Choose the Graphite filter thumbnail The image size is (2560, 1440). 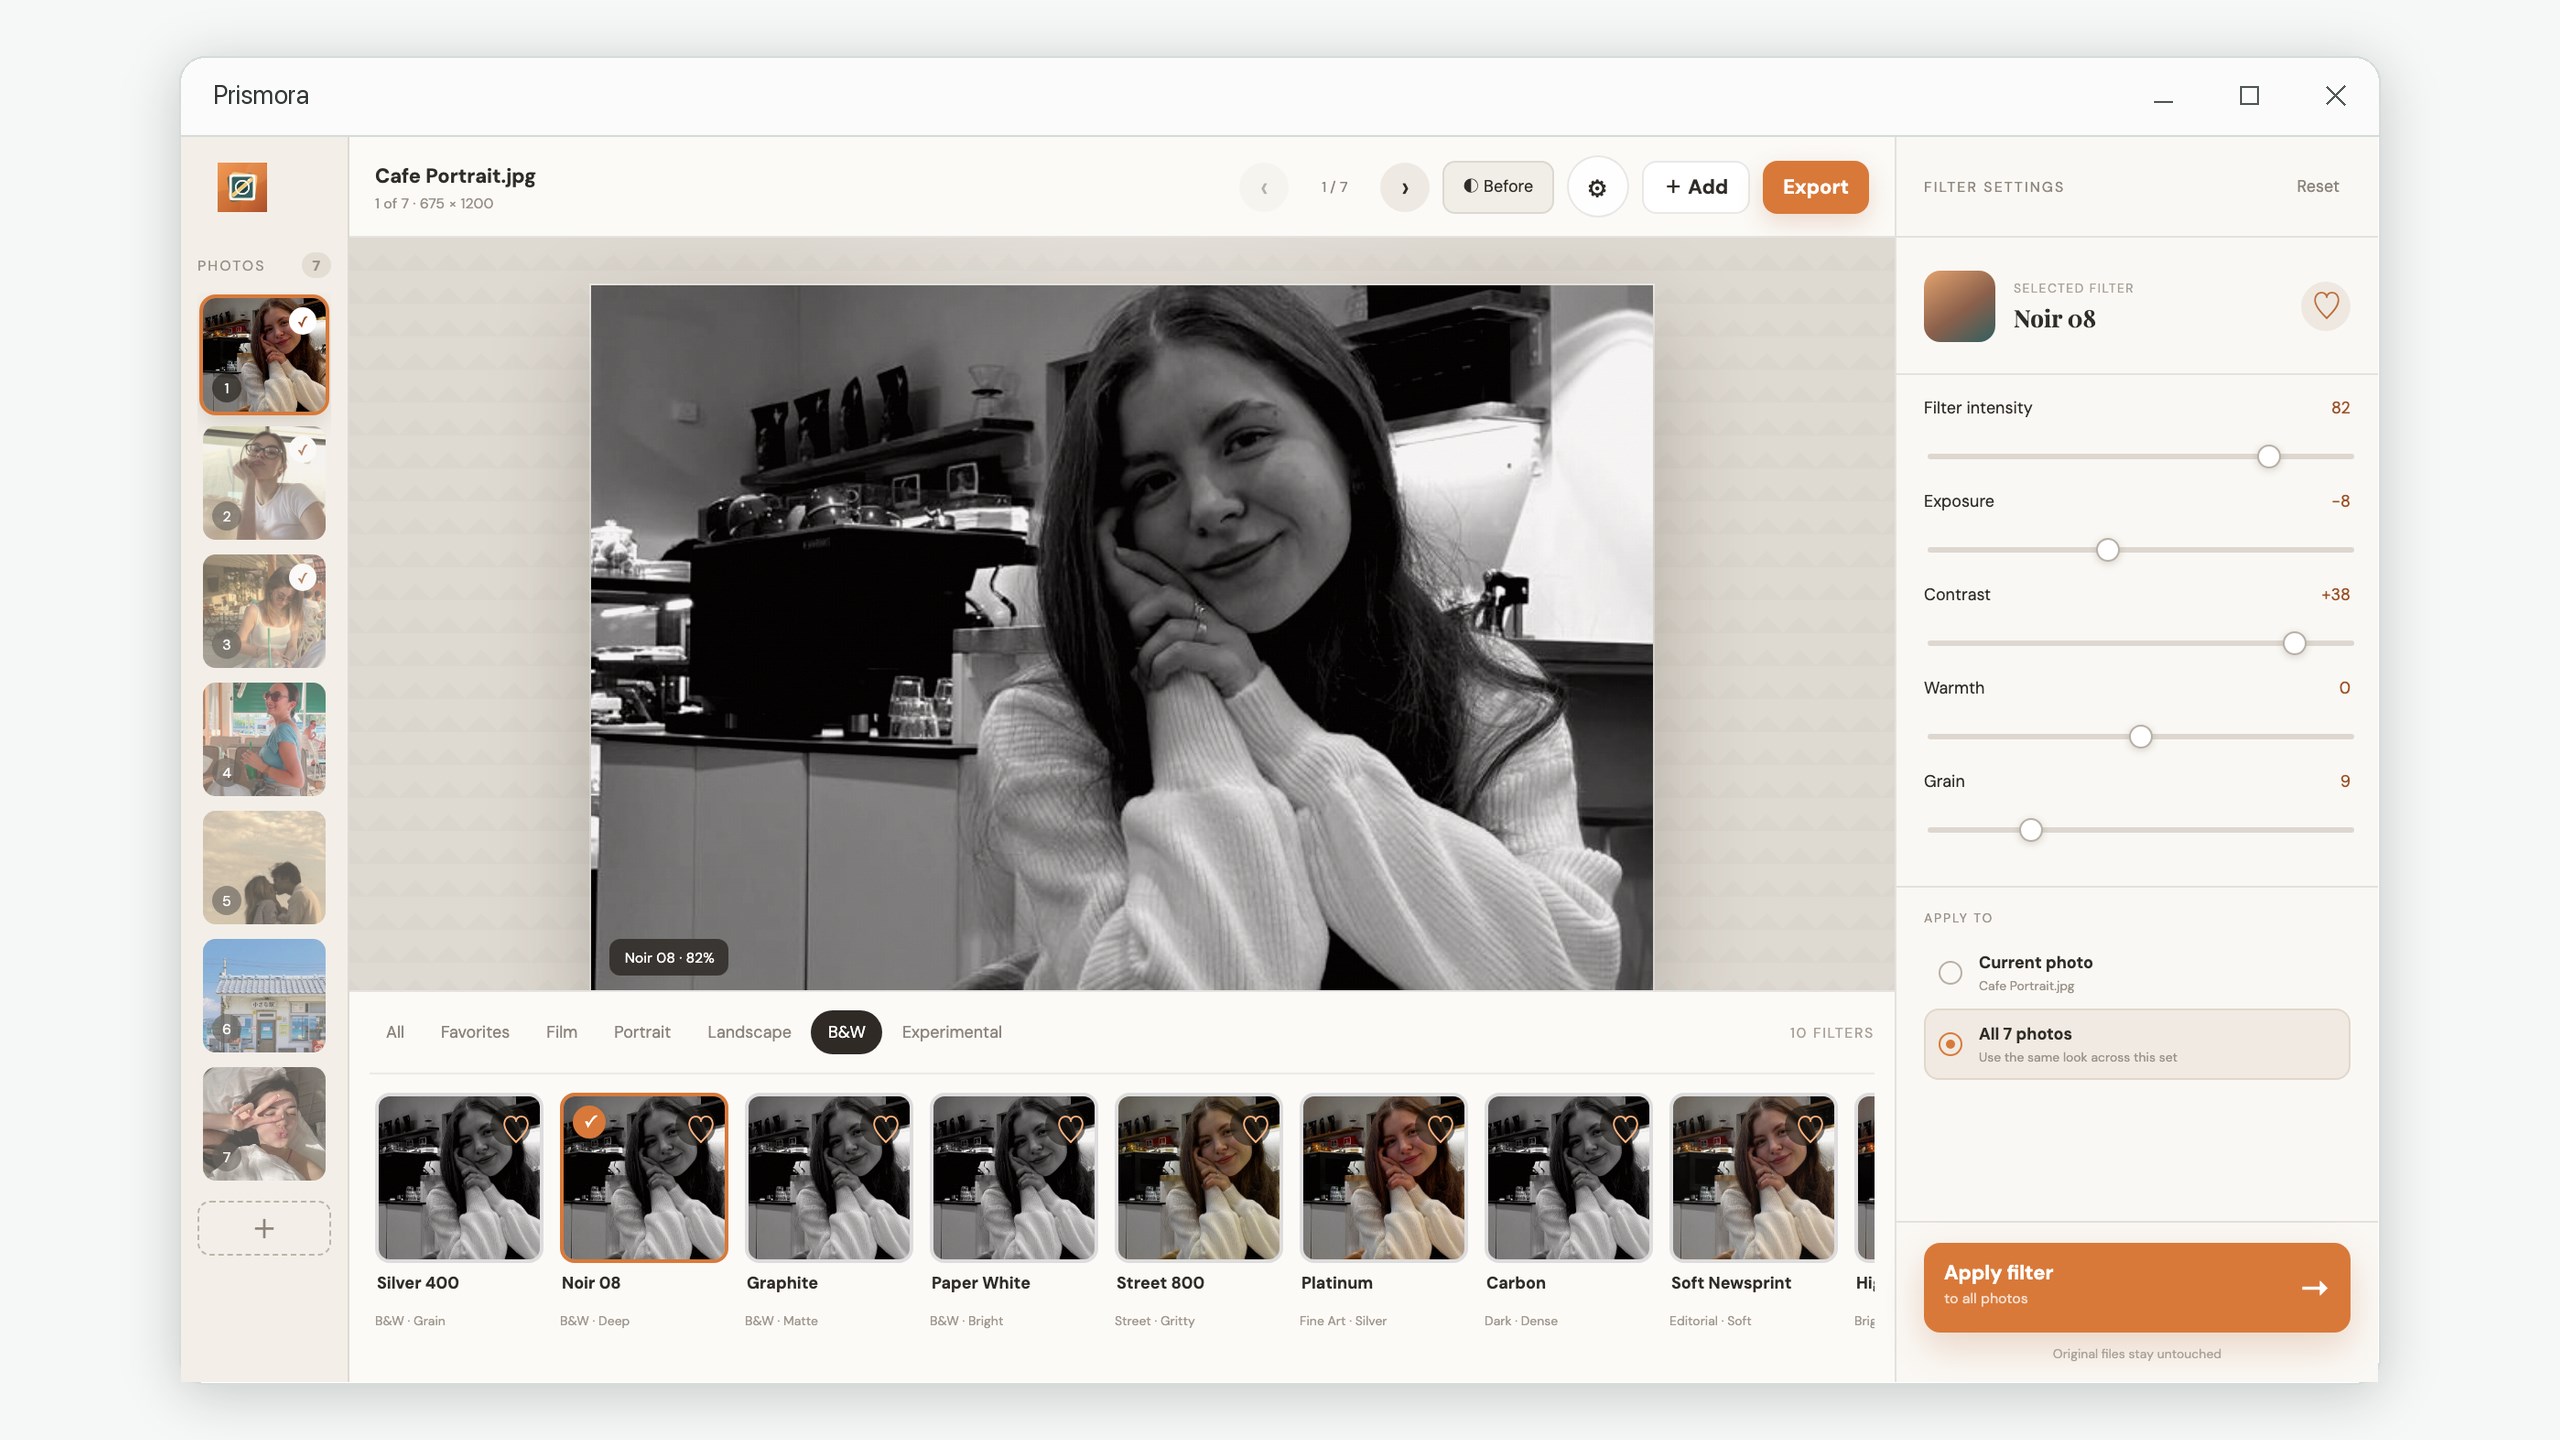coord(829,1177)
